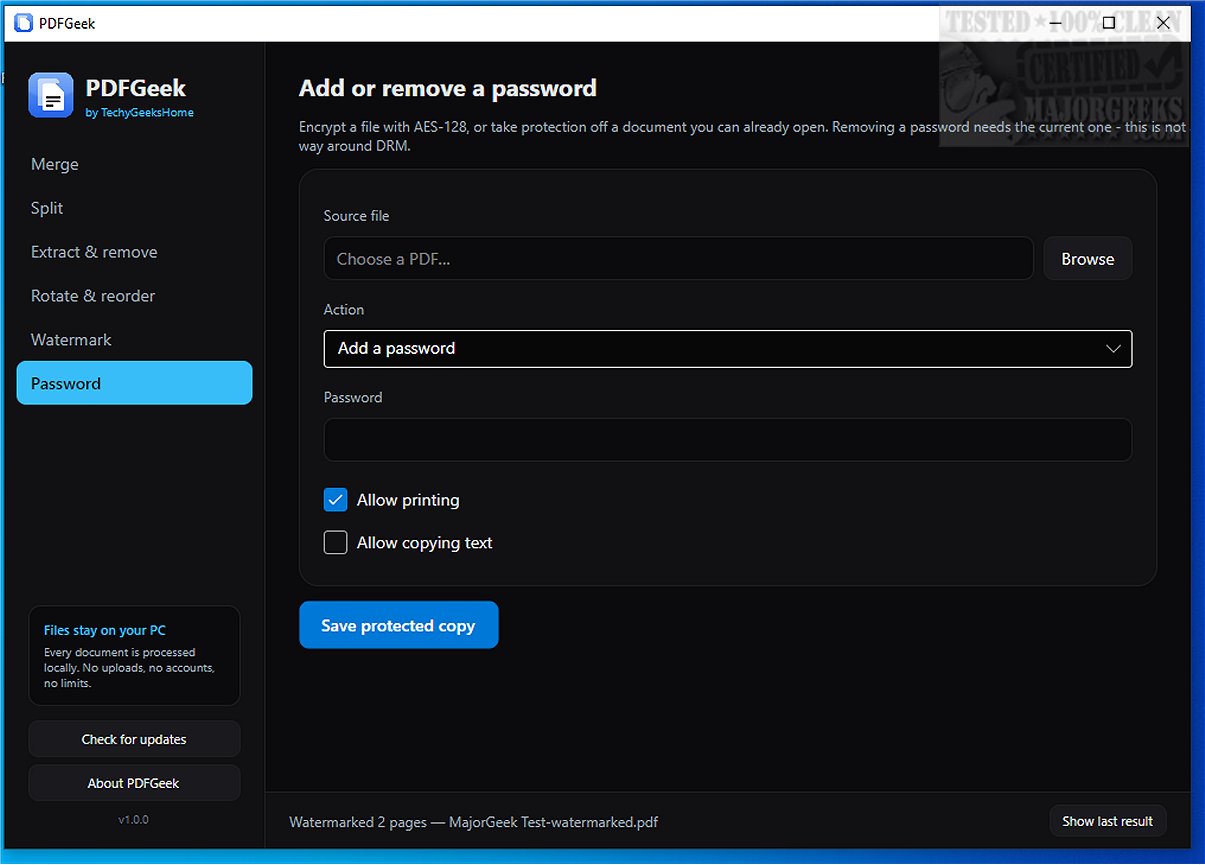Close the PDFGeek window
The height and width of the screenshot is (865, 1205).
click(1163, 22)
